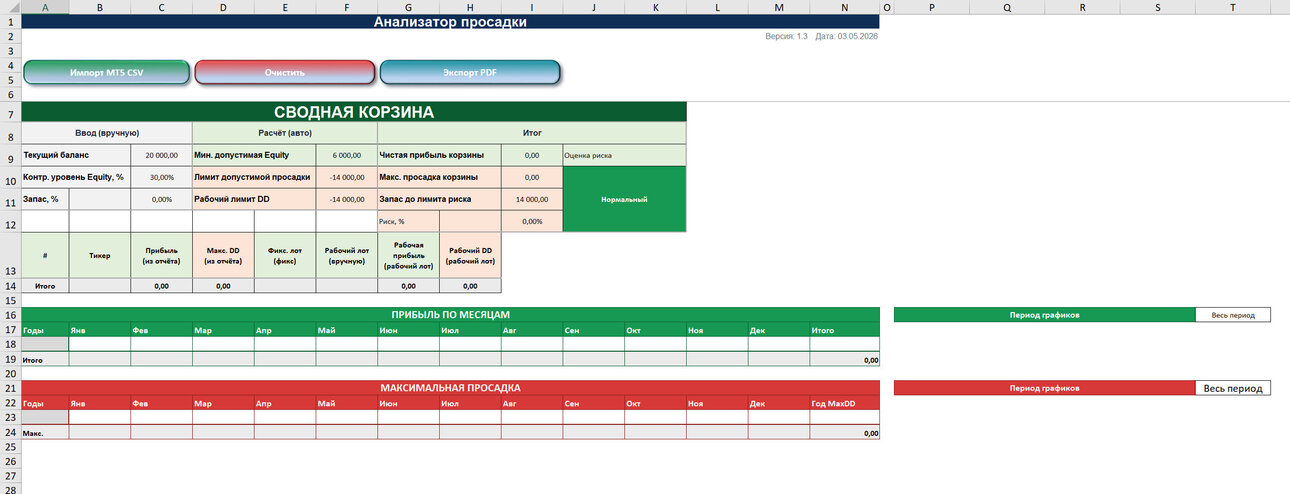
Task: Select the Риск, % label cell
Action: [408, 221]
